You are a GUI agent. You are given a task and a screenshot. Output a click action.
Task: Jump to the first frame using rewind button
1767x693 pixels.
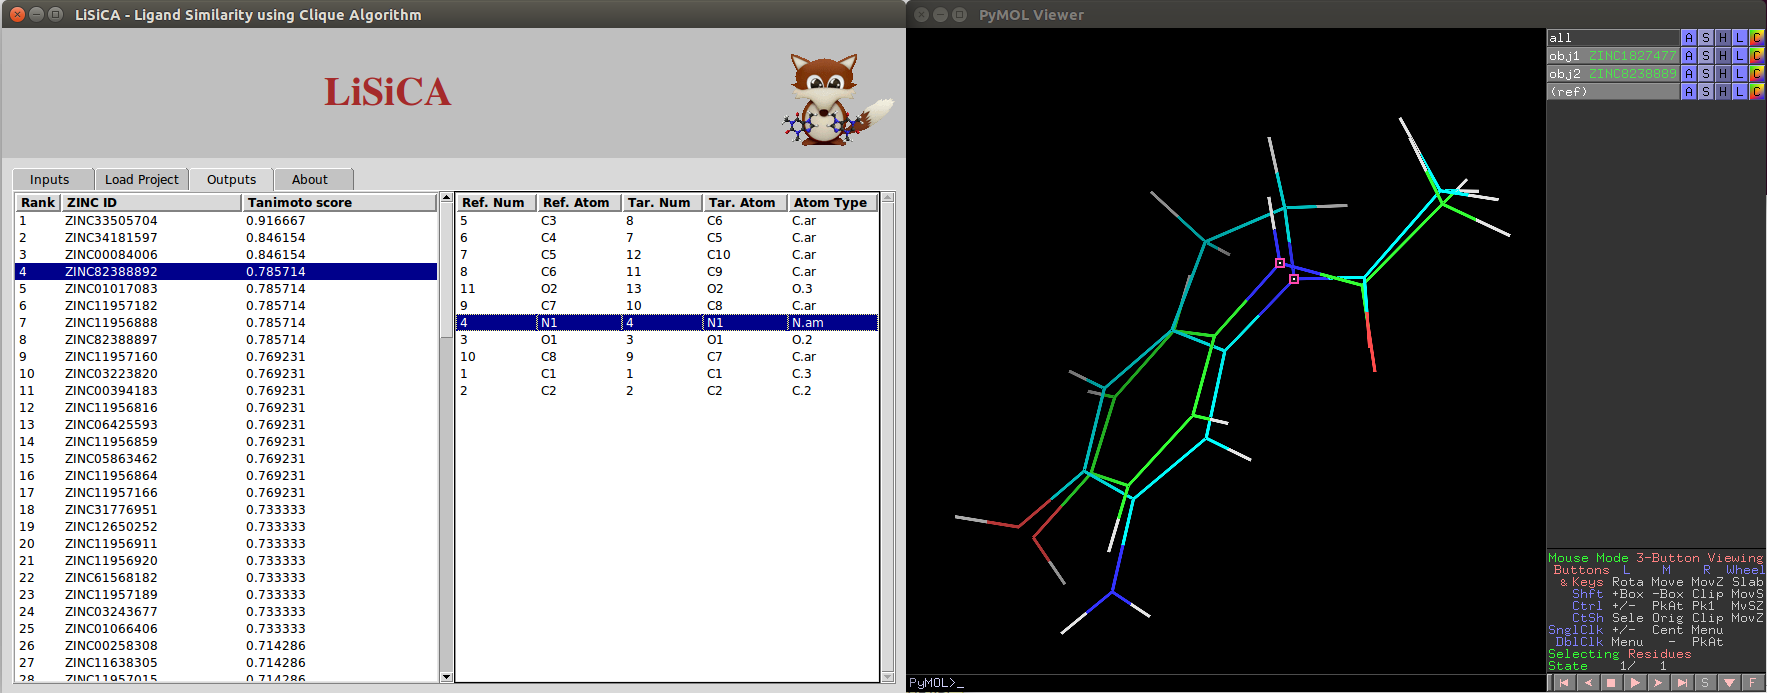(x=1564, y=683)
